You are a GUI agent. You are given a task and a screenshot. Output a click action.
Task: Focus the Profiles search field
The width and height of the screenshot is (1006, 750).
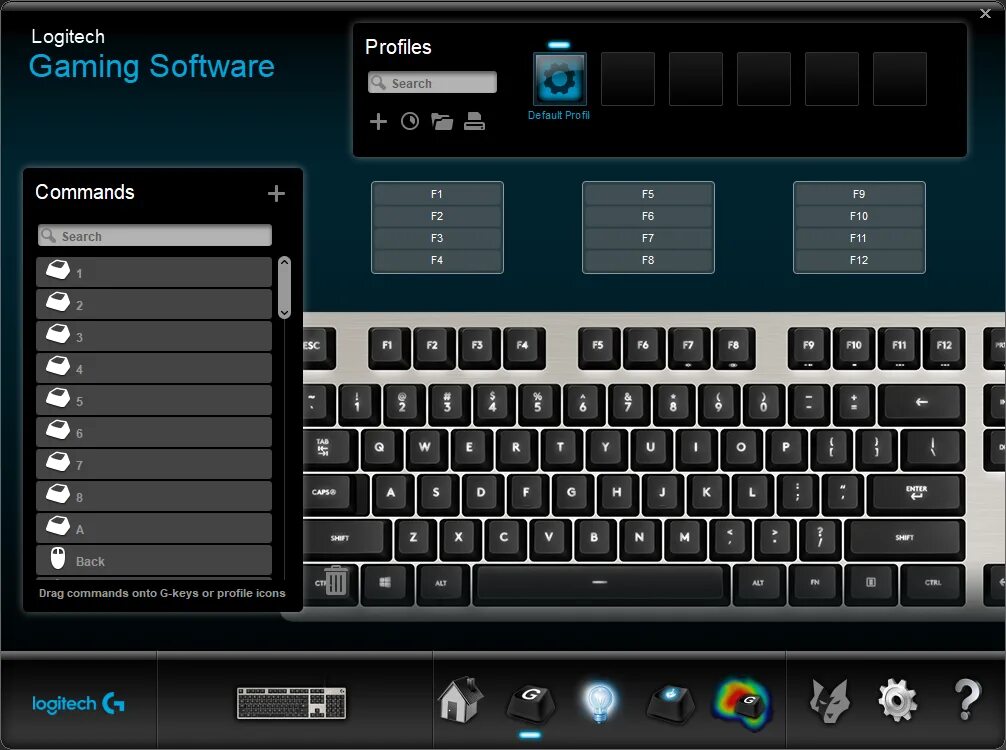click(x=432, y=83)
